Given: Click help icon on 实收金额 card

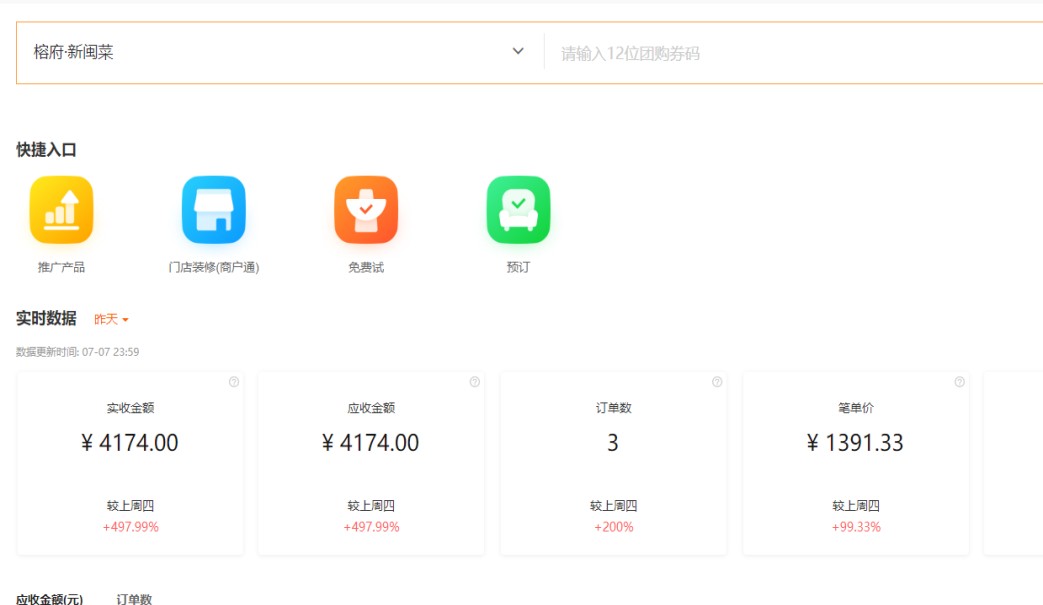Looking at the screenshot, I should click(234, 382).
